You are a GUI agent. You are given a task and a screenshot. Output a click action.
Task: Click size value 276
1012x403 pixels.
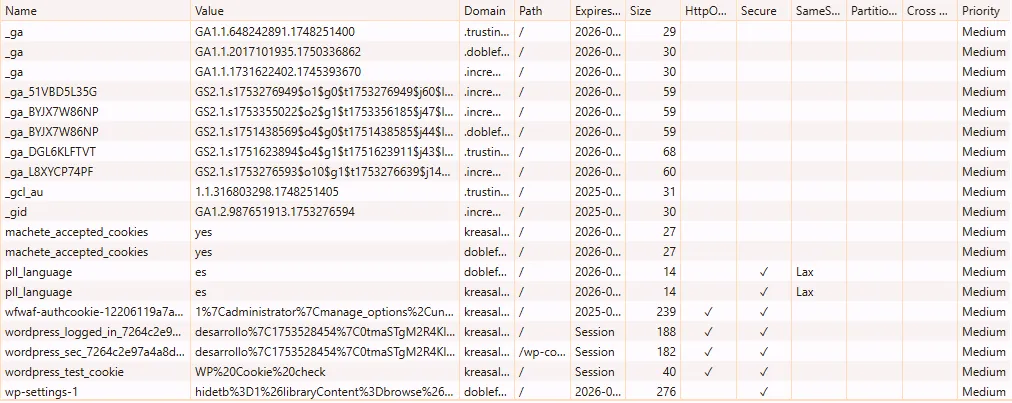tap(667, 392)
